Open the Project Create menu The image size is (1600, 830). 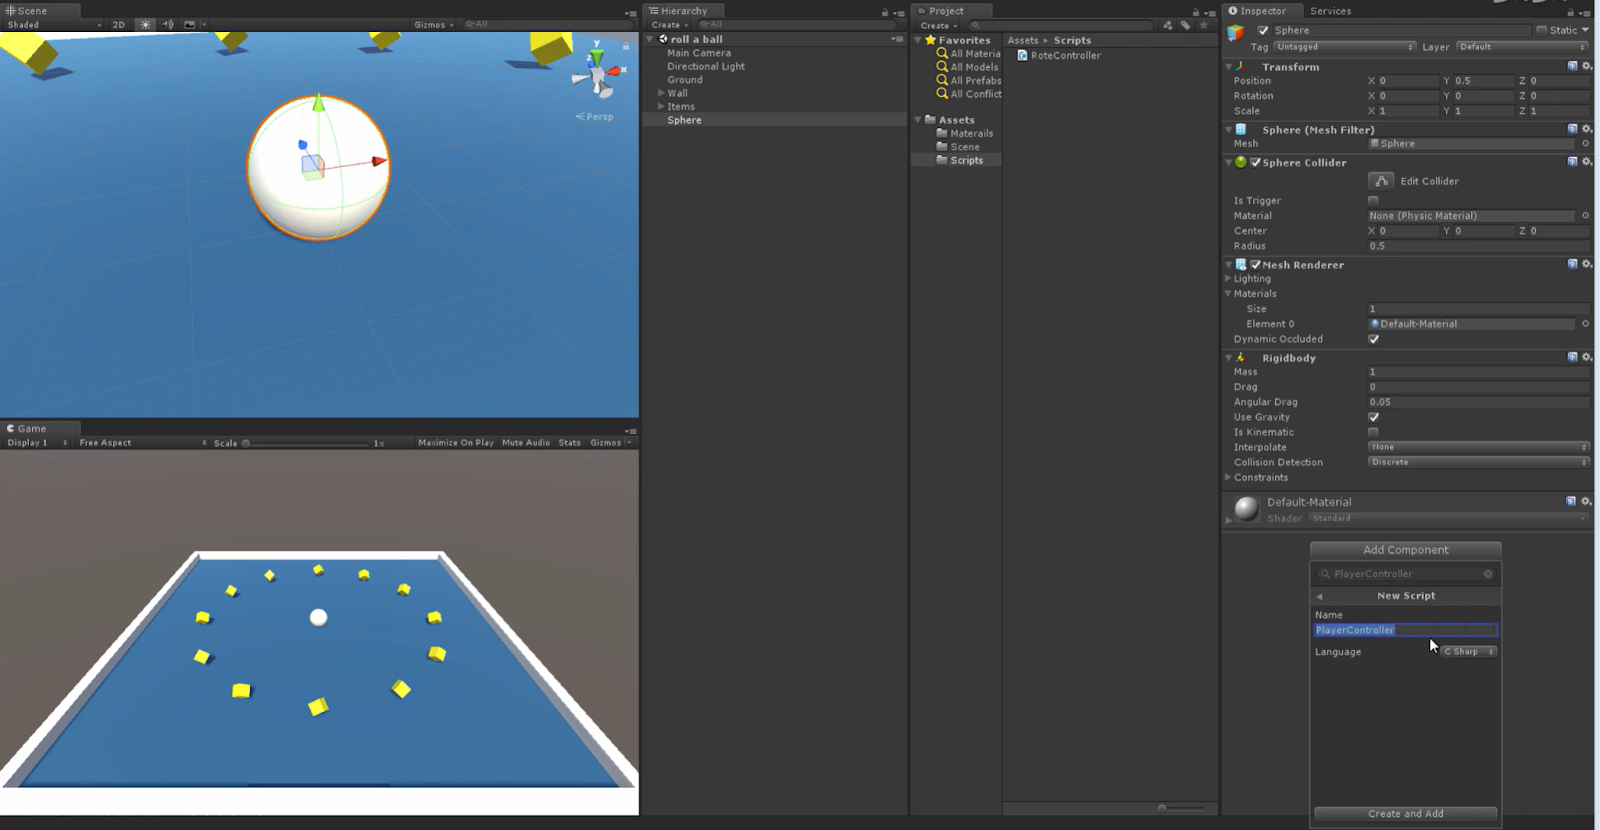[938, 26]
